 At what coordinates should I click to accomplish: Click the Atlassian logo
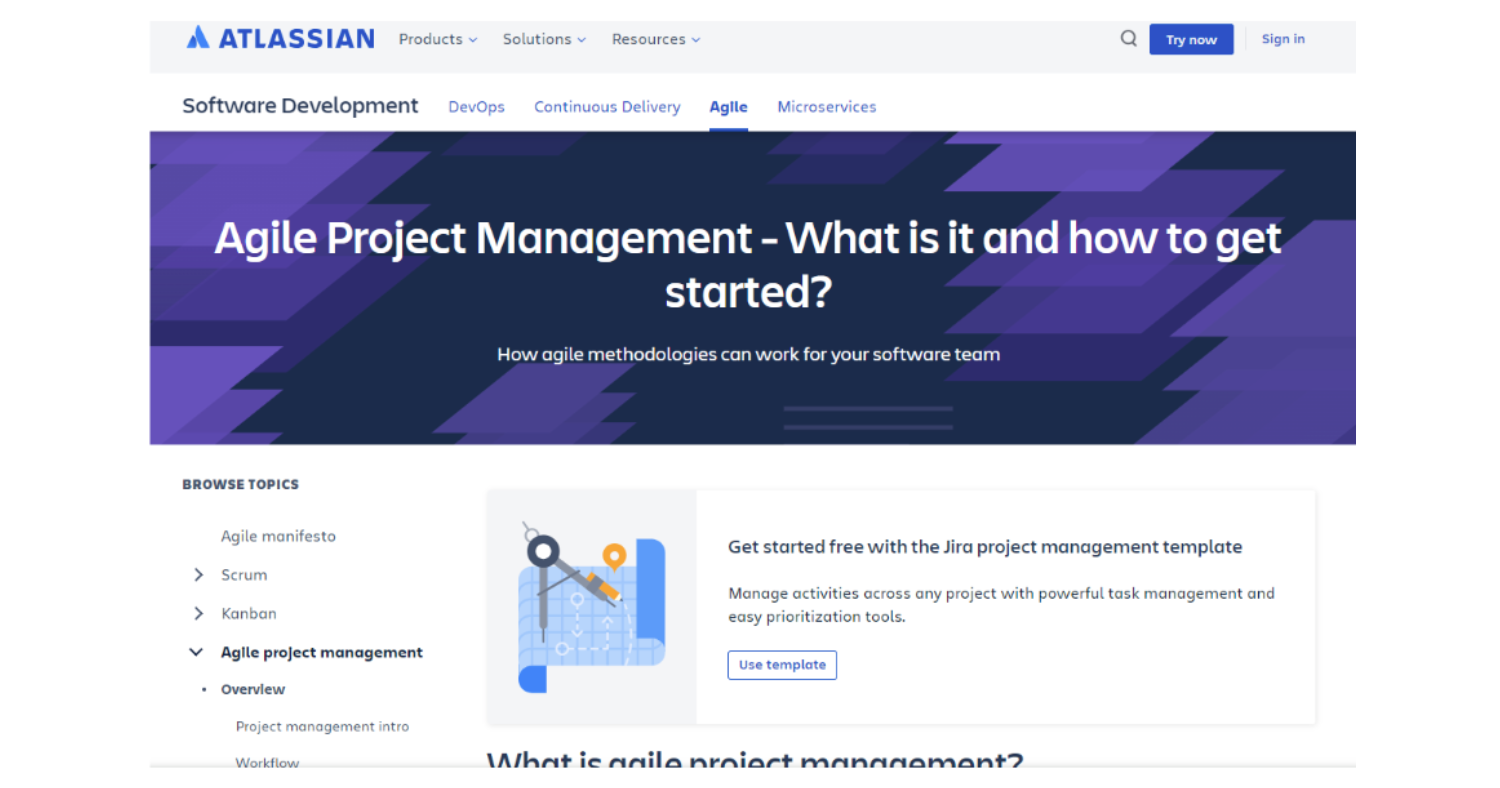[x=280, y=39]
